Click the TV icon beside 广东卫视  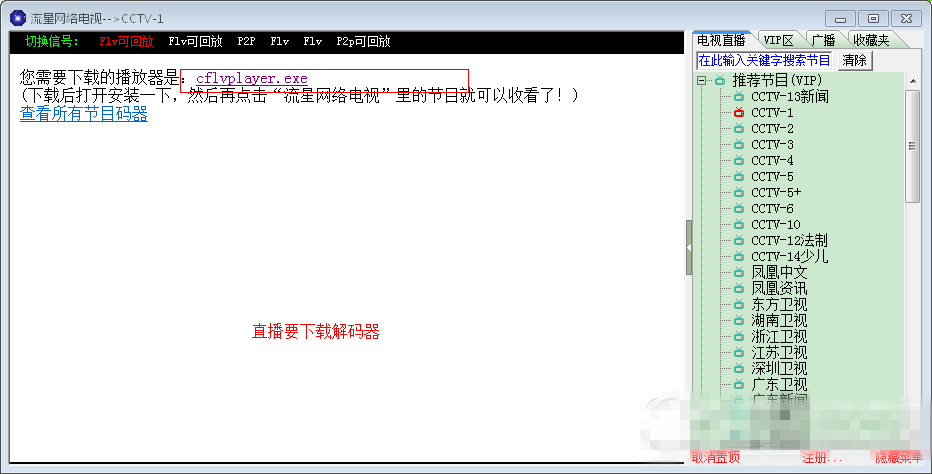click(x=739, y=385)
